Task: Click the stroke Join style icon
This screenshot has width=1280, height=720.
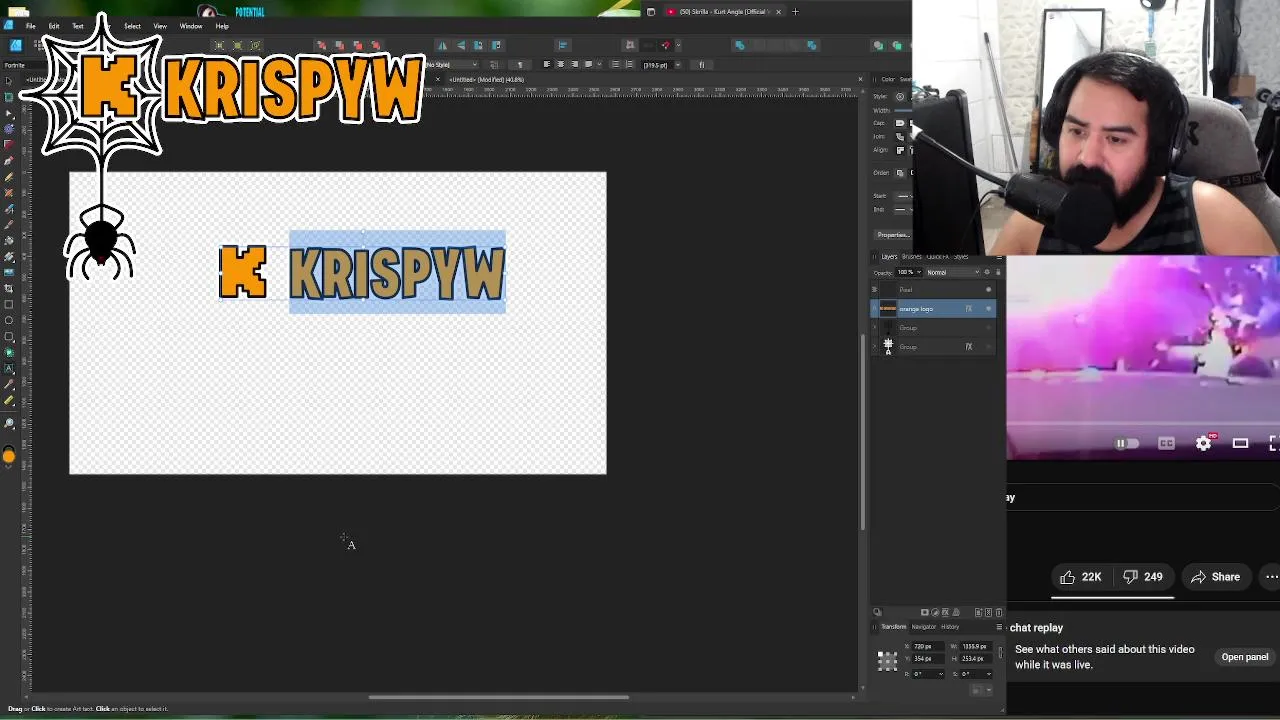Action: 899,136
